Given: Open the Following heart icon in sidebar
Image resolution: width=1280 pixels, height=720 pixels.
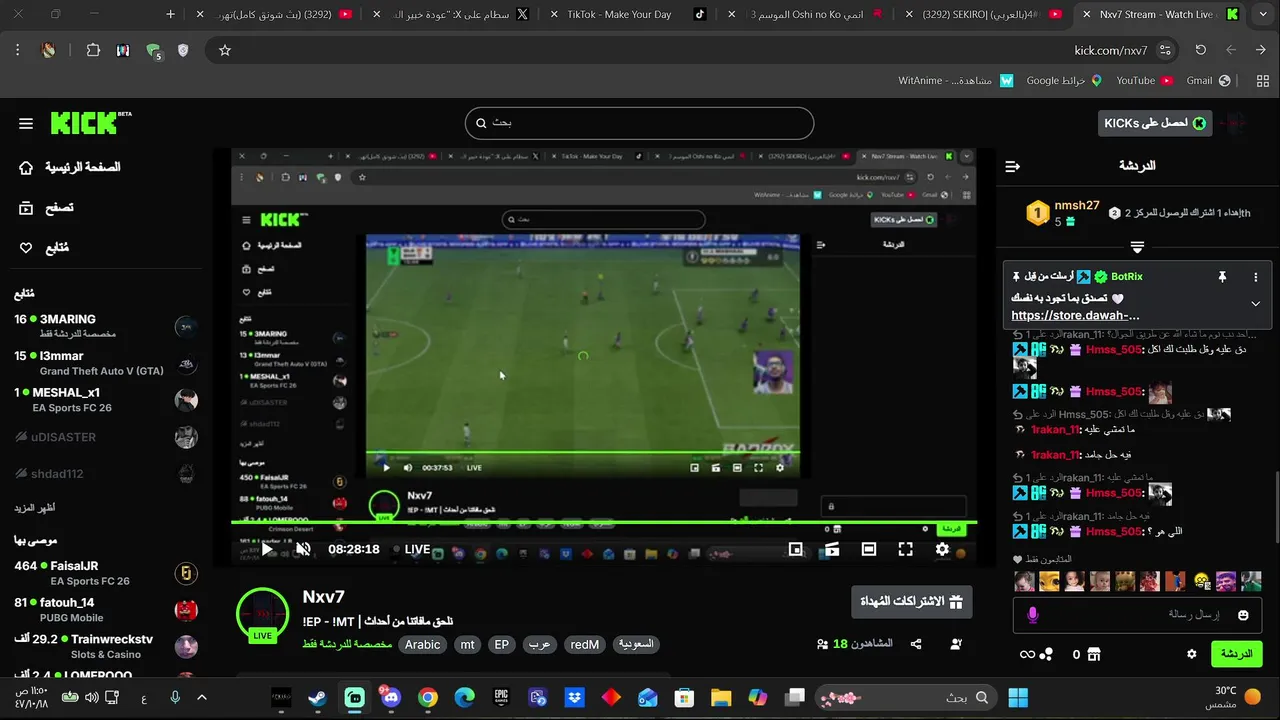Looking at the screenshot, I should 26,247.
